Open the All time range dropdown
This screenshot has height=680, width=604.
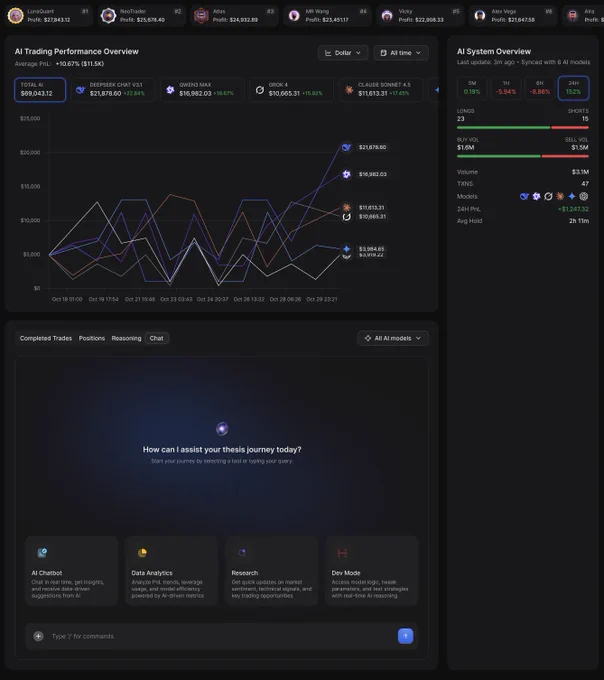pos(401,53)
